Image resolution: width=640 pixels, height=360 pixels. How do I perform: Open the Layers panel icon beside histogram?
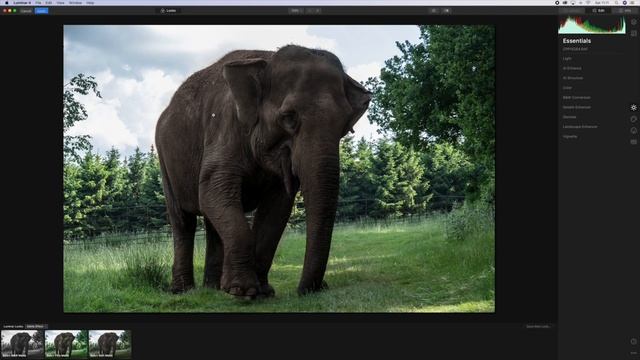point(633,22)
